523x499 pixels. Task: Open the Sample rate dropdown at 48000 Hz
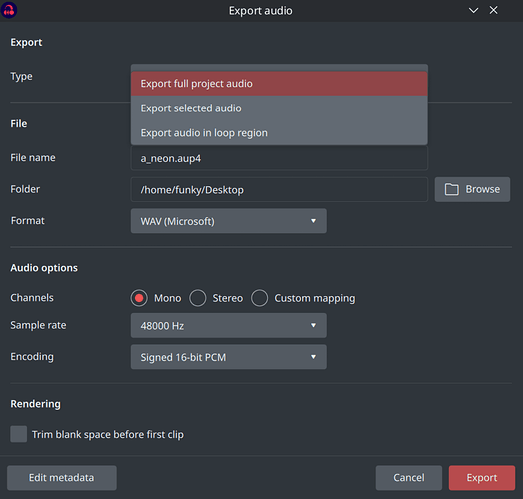point(228,325)
